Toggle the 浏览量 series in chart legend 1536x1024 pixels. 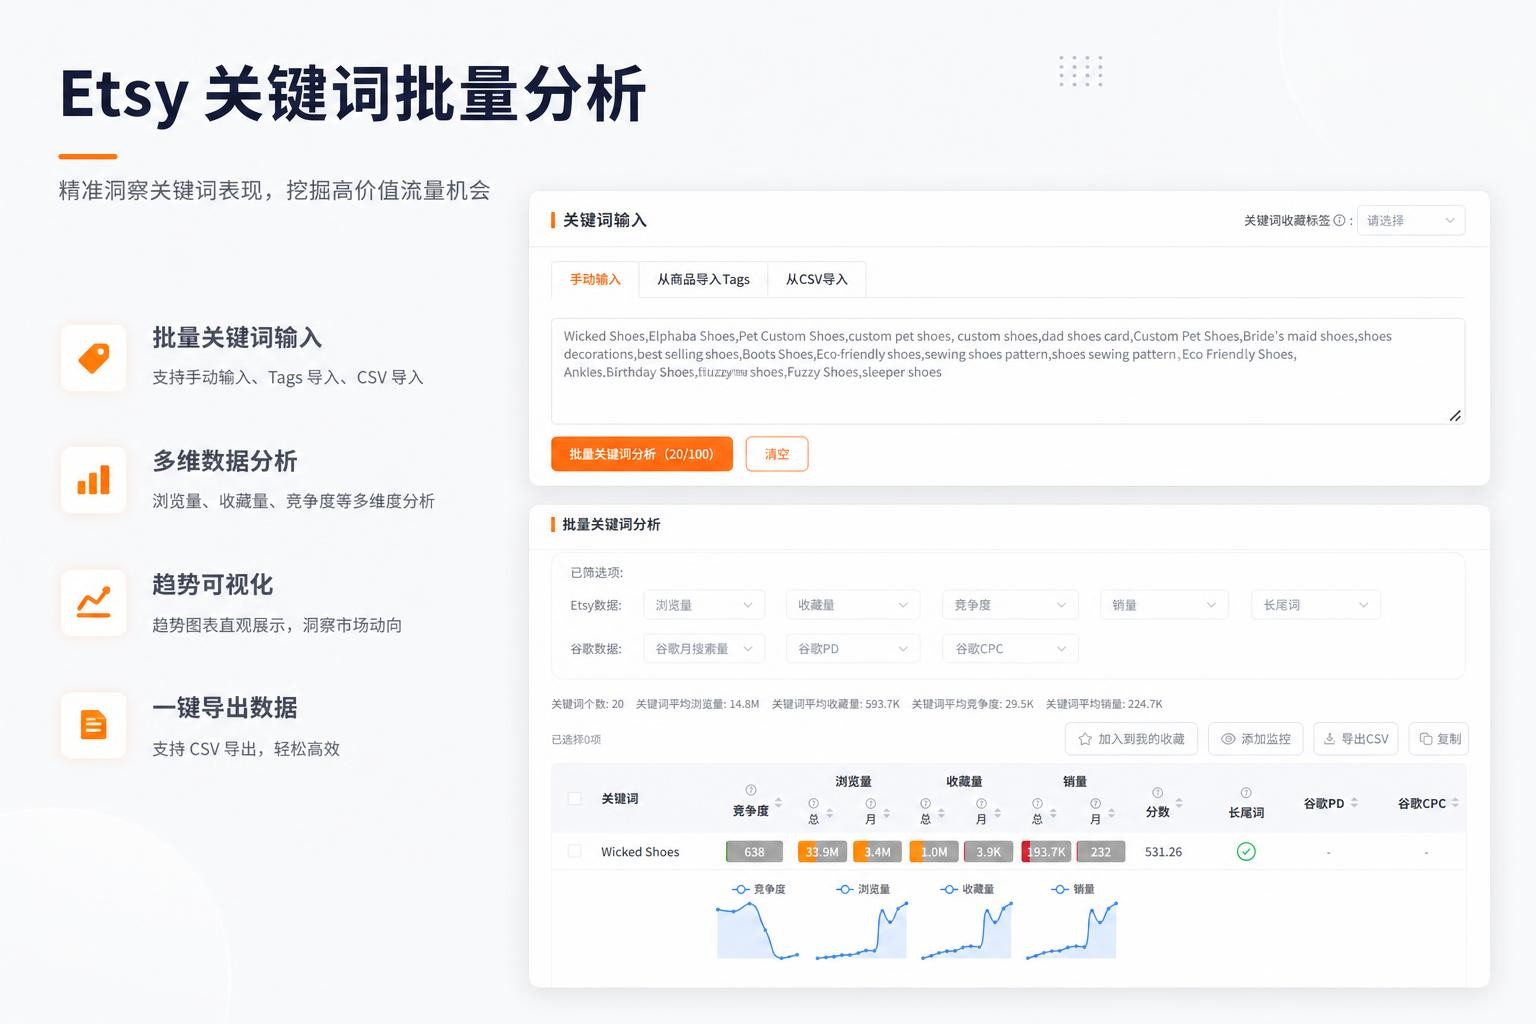863,889
